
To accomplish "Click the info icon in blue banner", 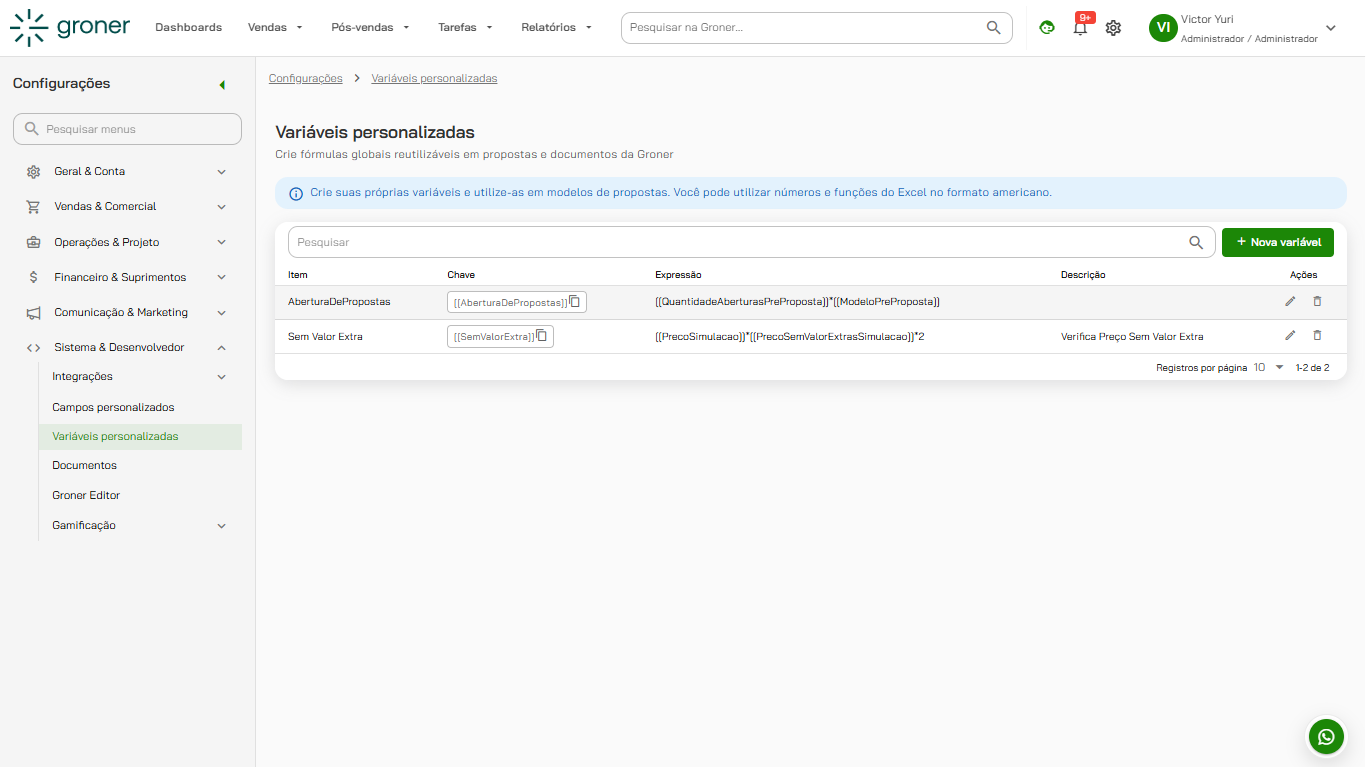I will tap(296, 193).
